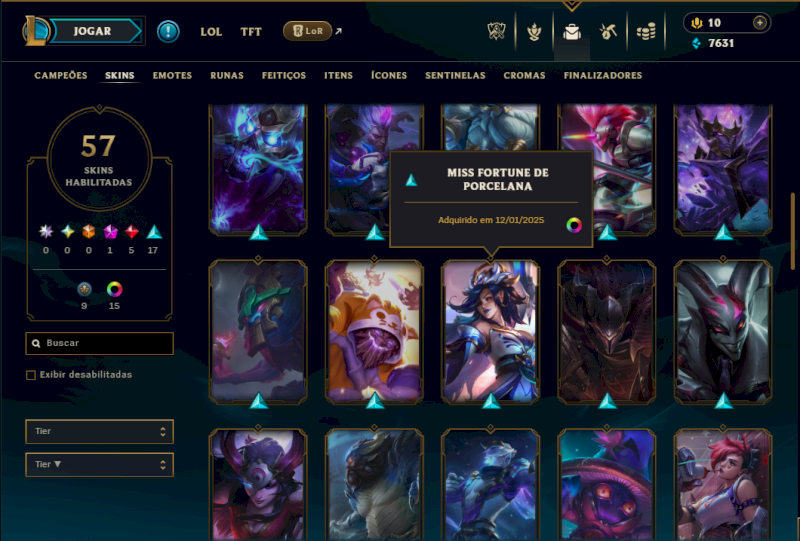Expand the first Tier dropdown
Screen dimensions: 800x541
[x=99, y=432]
